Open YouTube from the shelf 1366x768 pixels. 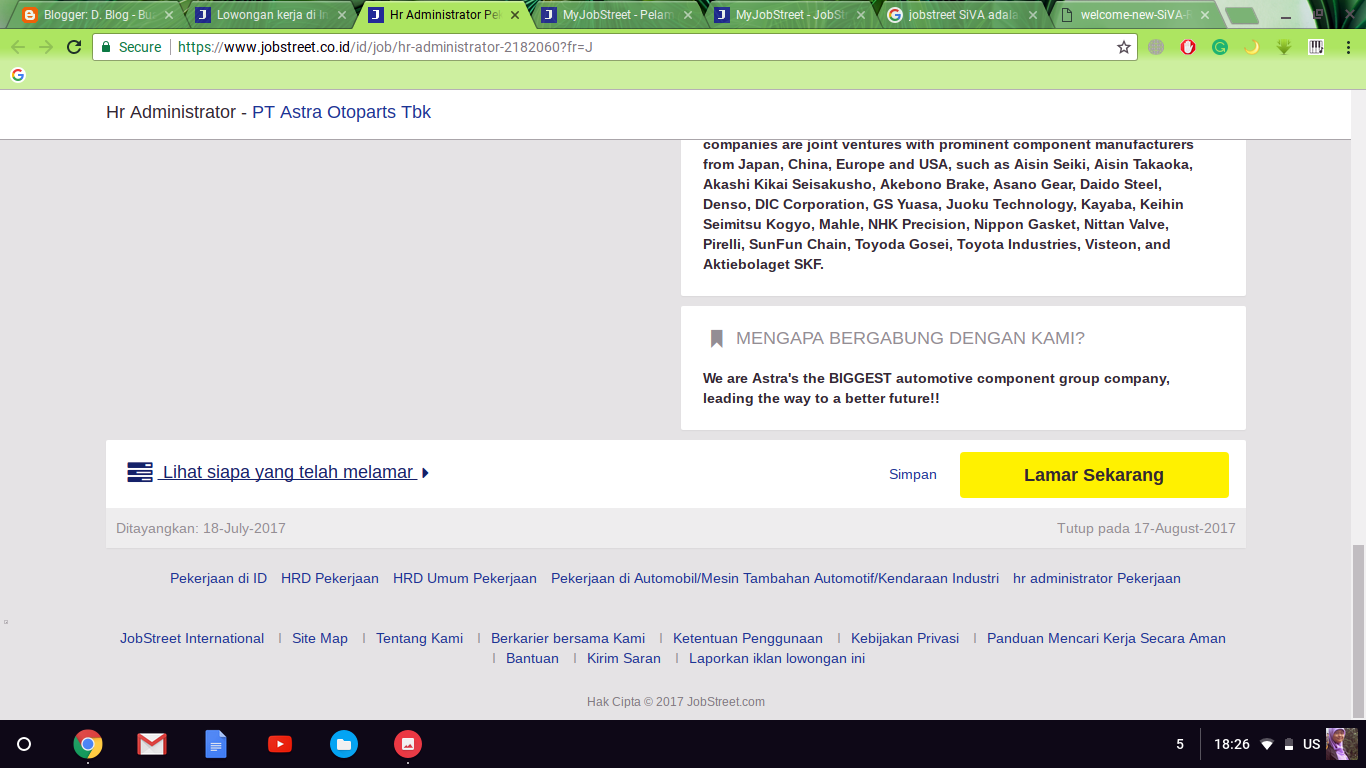(x=280, y=744)
